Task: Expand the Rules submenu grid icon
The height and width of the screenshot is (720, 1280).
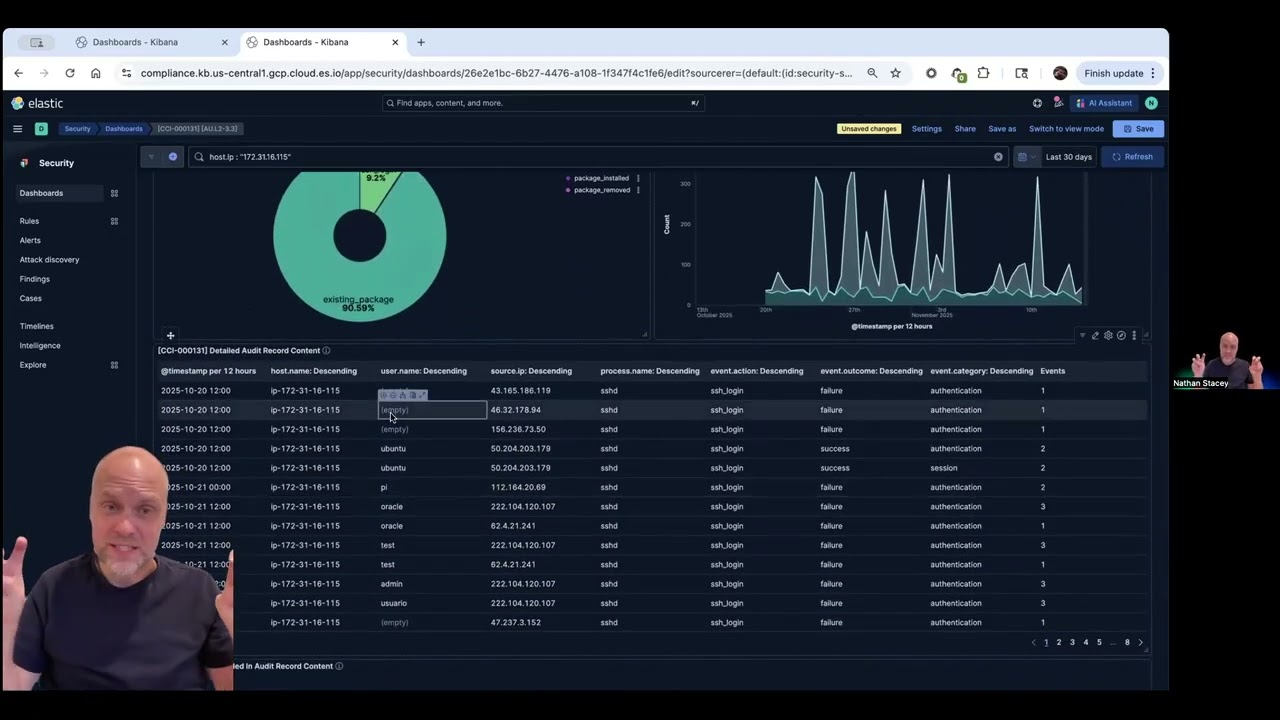Action: pyautogui.click(x=114, y=221)
